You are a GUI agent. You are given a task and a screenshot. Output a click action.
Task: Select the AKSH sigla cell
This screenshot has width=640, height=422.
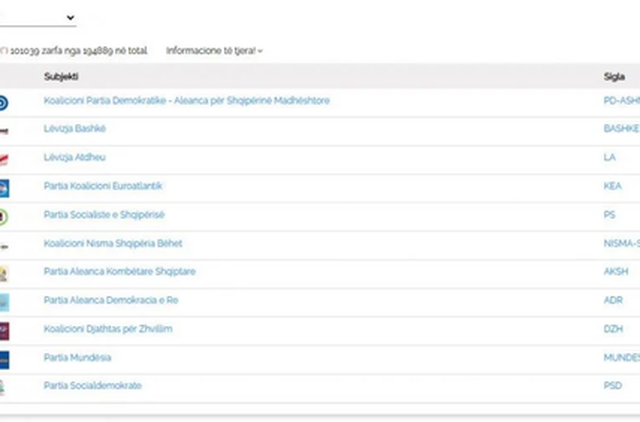[616, 271]
